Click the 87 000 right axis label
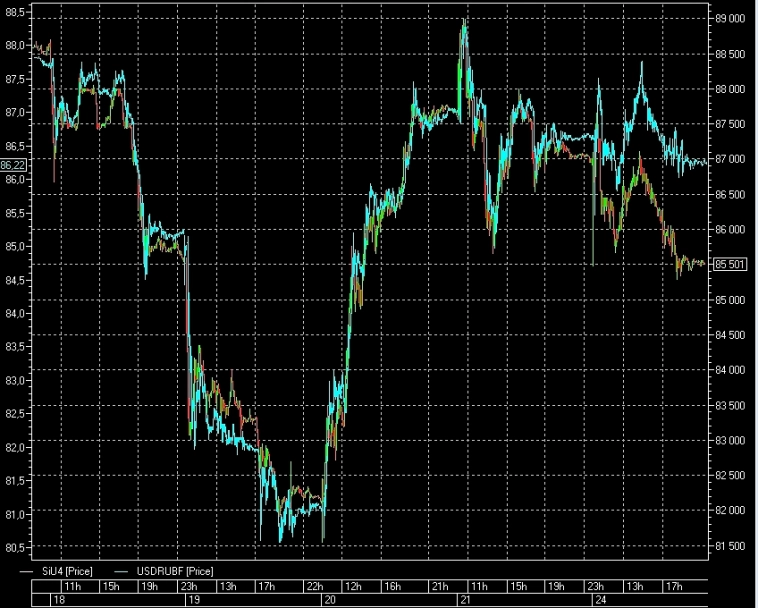Screen dimensions: 758x608 coord(730,159)
